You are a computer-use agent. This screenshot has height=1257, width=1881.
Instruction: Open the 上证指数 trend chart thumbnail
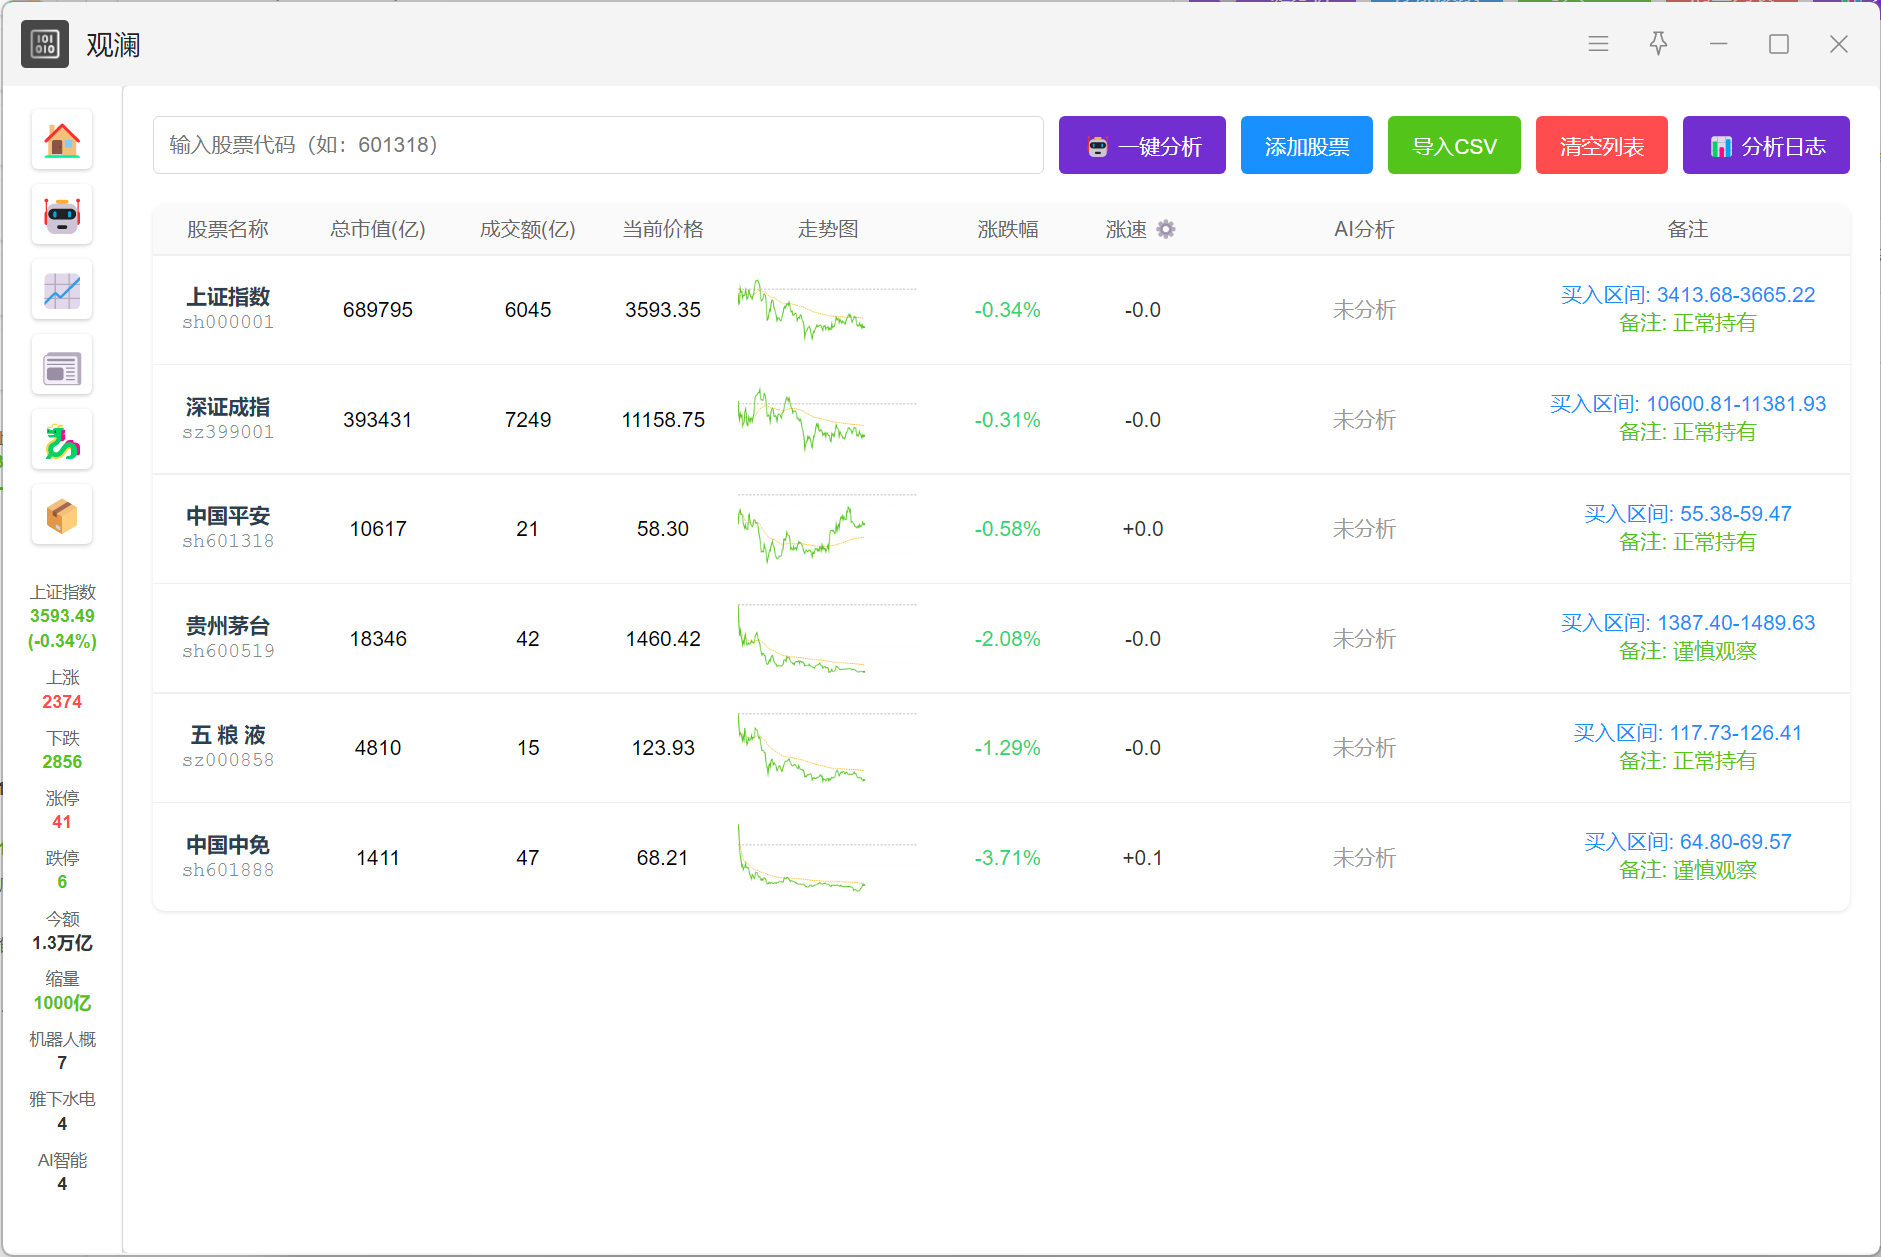tap(827, 310)
